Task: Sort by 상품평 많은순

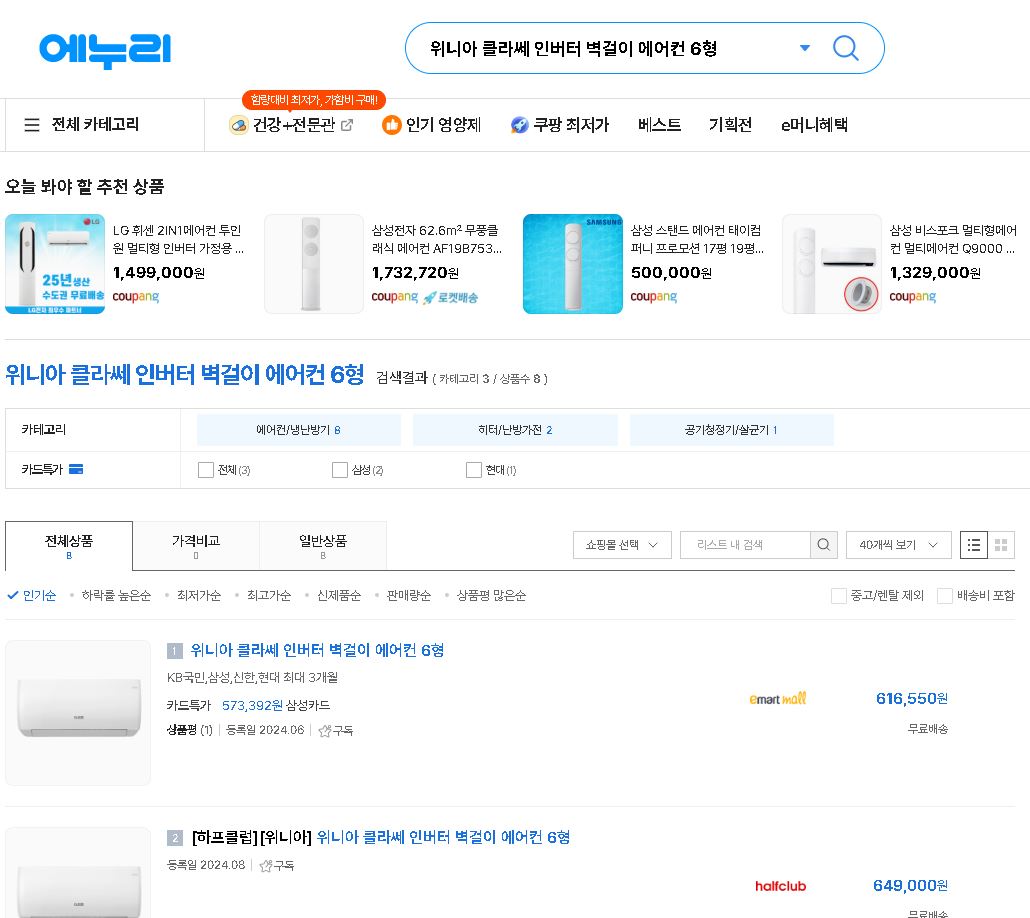Action: pyautogui.click(x=491, y=595)
